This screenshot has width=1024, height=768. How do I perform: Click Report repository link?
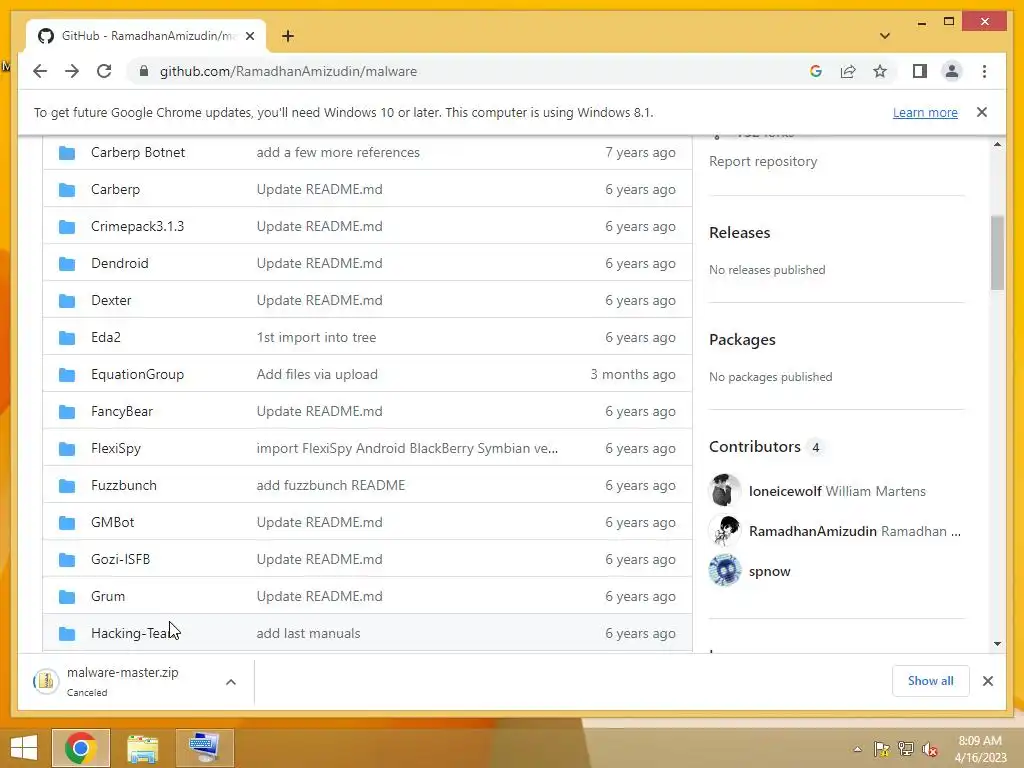[763, 161]
